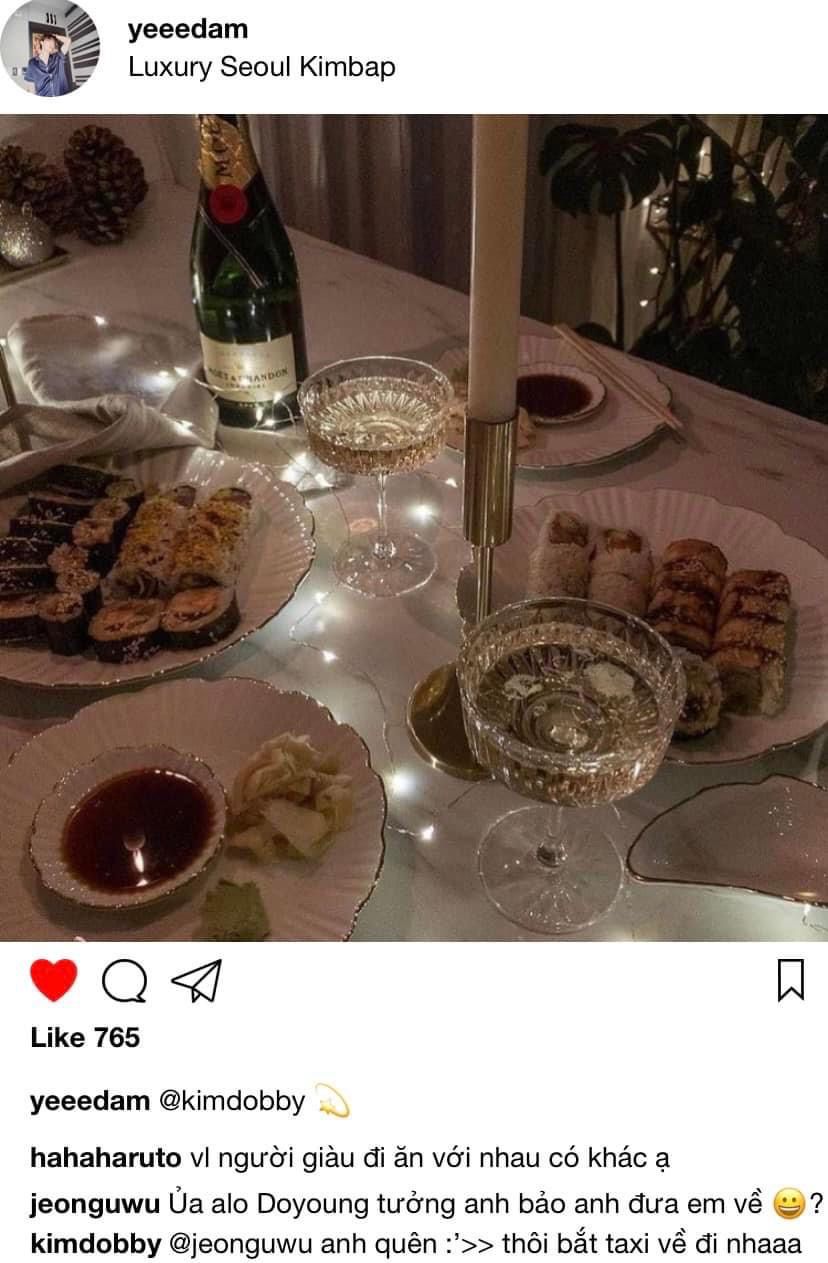Image resolution: width=828 pixels, height=1263 pixels.
Task: Open jeonguwu commenter profile
Action: coord(90,1202)
